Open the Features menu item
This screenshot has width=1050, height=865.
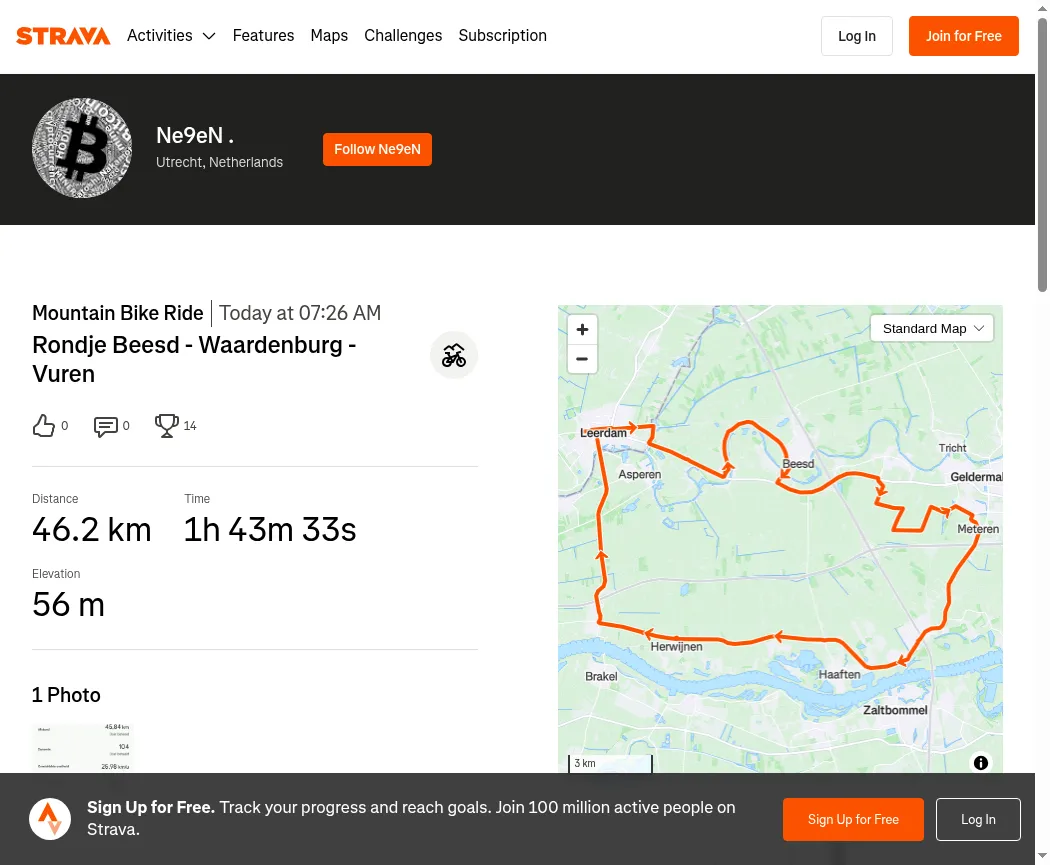tap(263, 35)
